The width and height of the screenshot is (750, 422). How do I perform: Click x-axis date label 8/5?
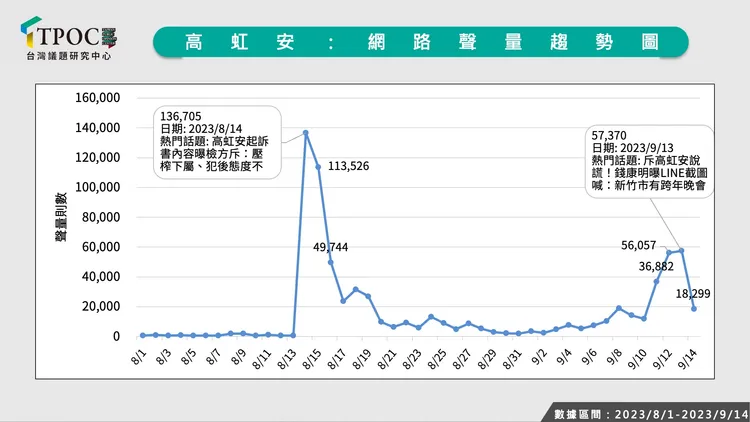tap(188, 357)
